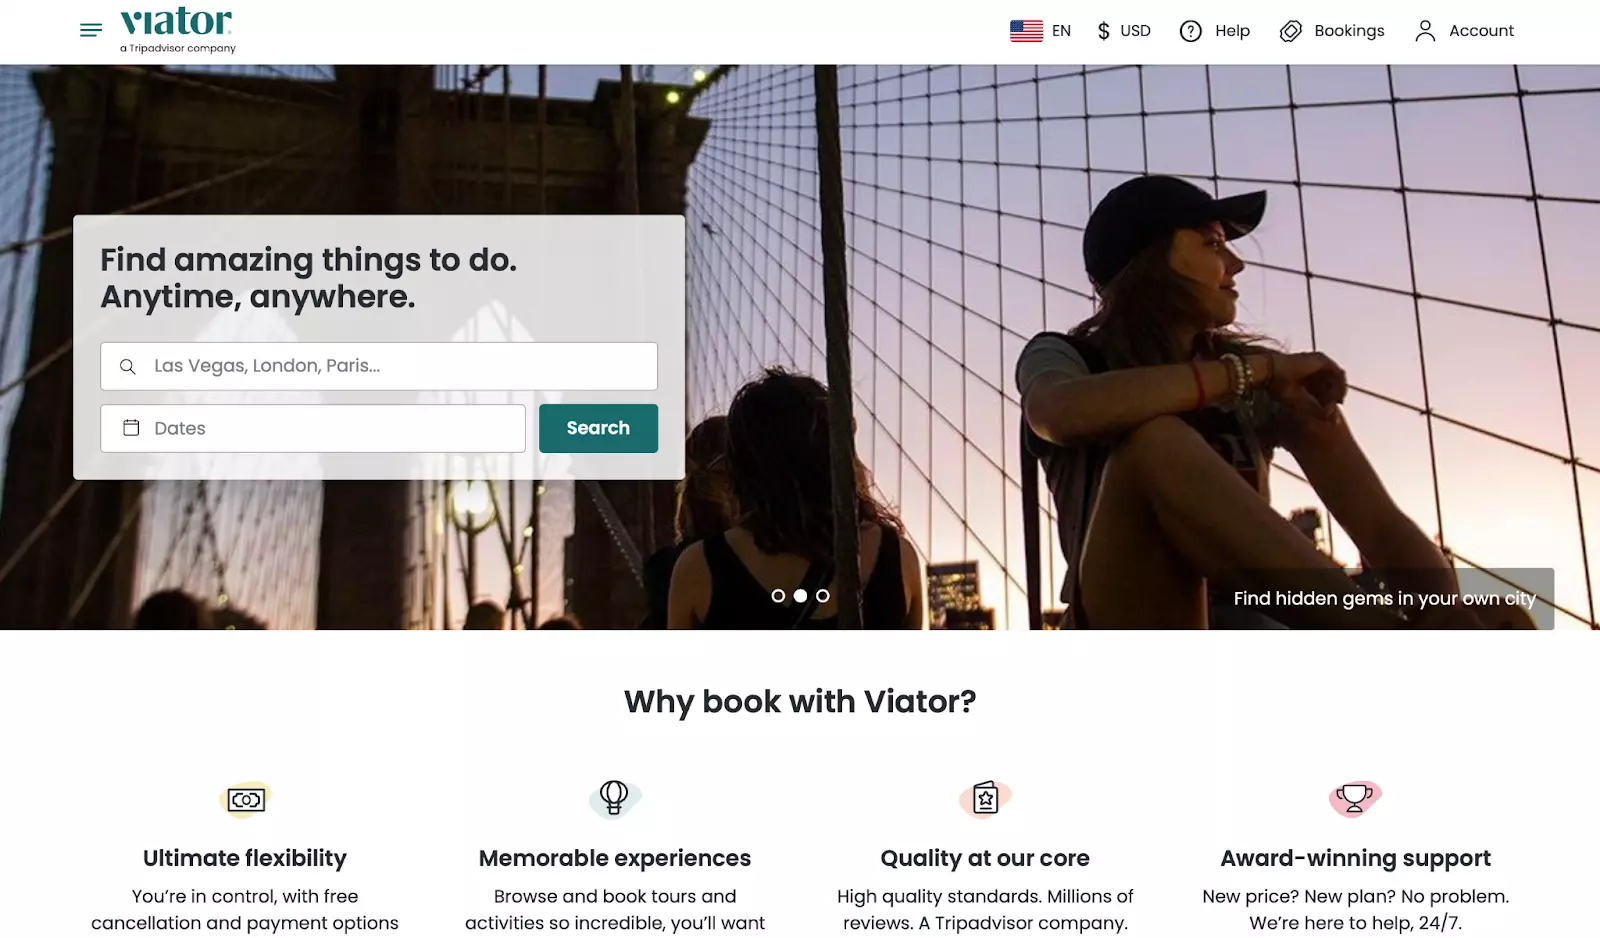The height and width of the screenshot is (938, 1600).
Task: Click the dollar sign currency icon
Action: coord(1103,31)
